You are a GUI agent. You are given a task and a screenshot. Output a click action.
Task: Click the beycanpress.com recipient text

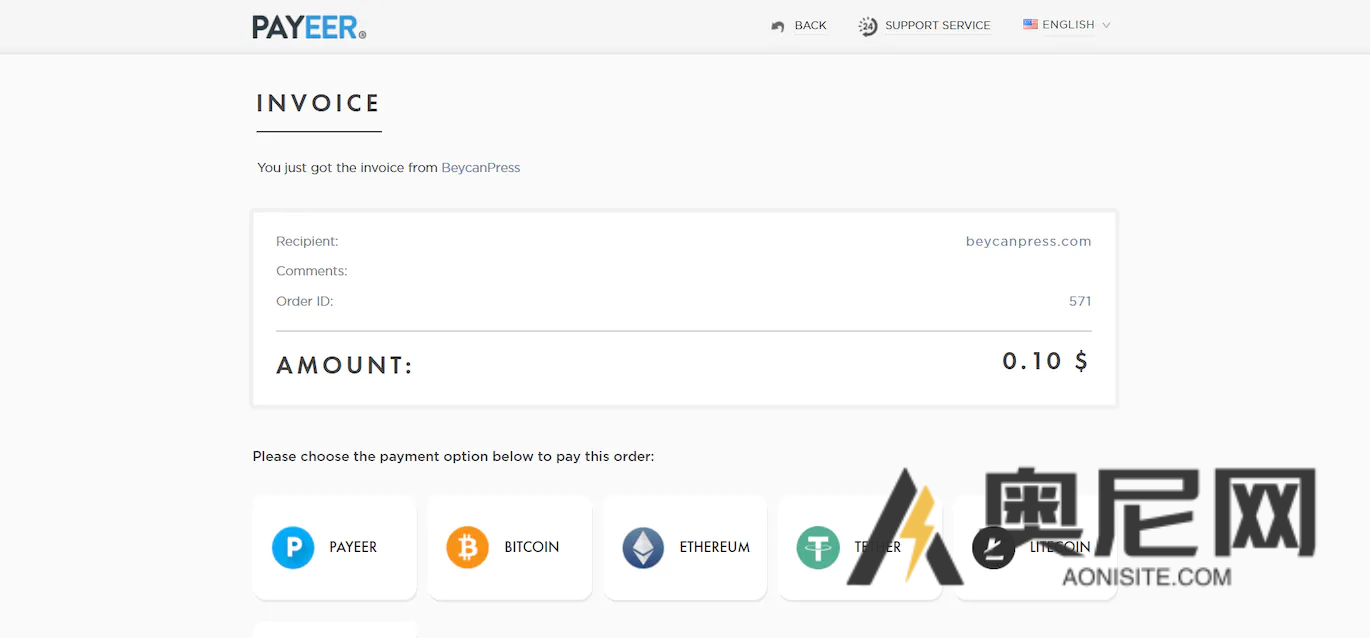coord(1028,241)
